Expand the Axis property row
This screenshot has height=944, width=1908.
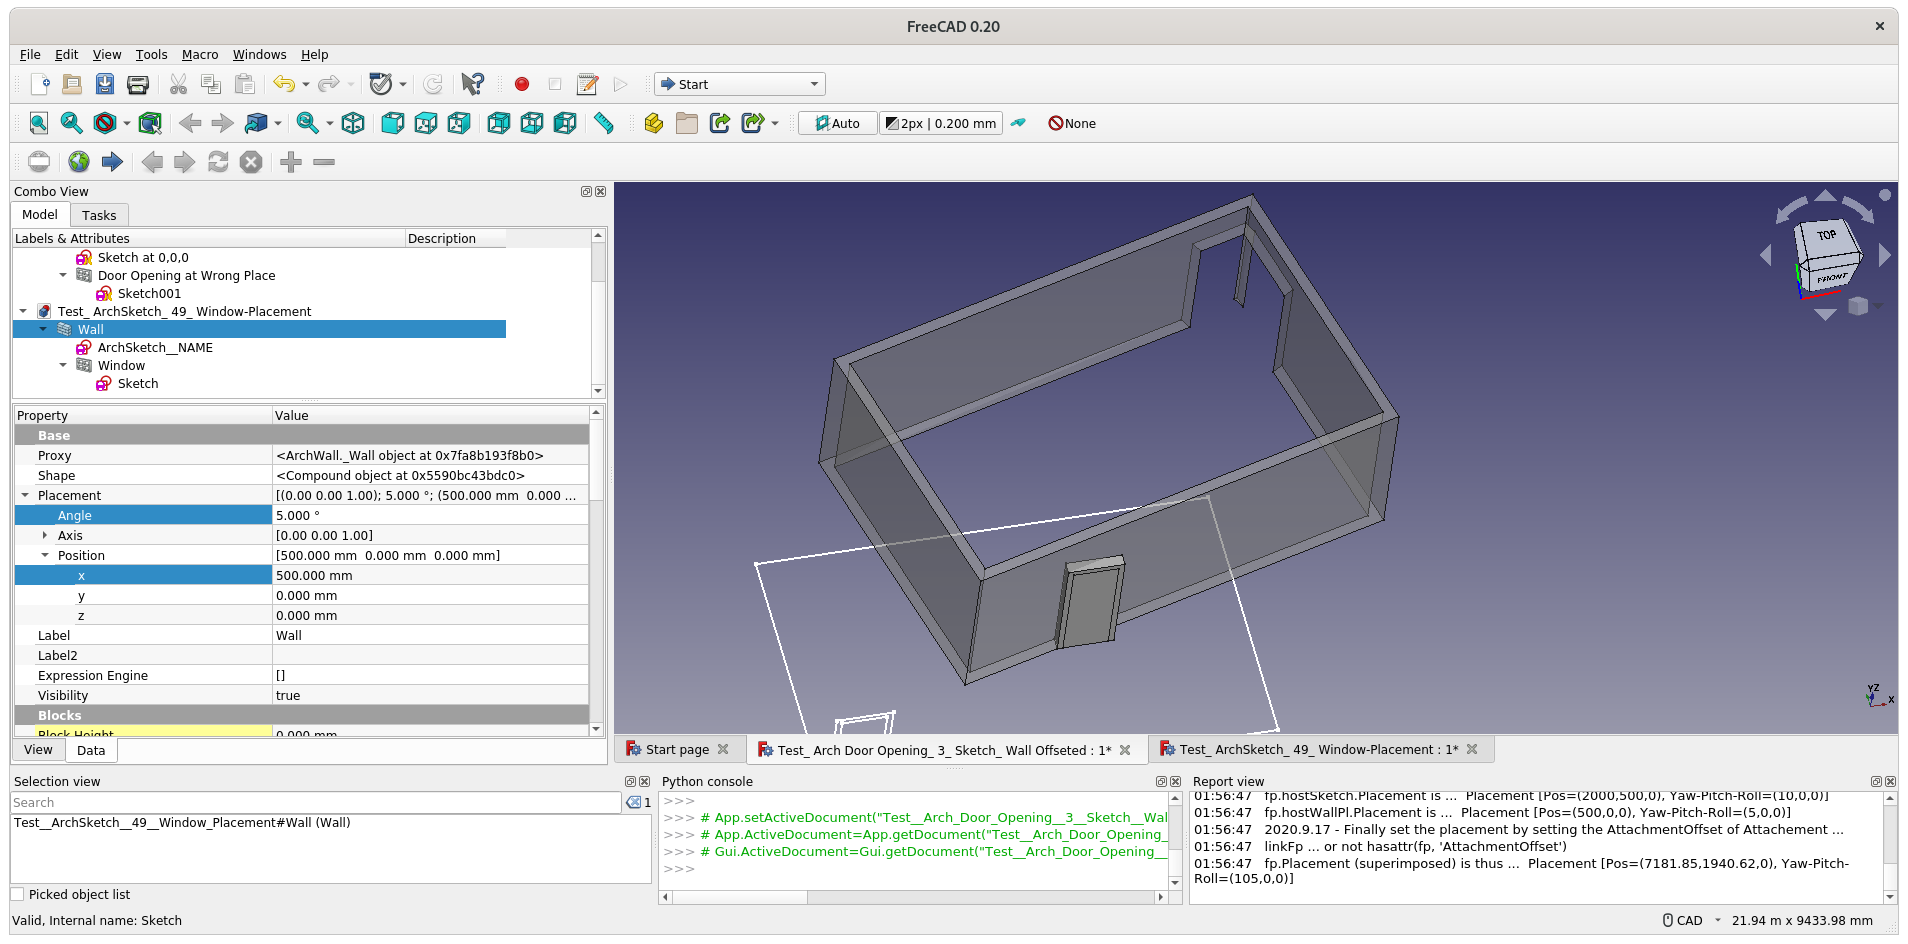(x=45, y=535)
